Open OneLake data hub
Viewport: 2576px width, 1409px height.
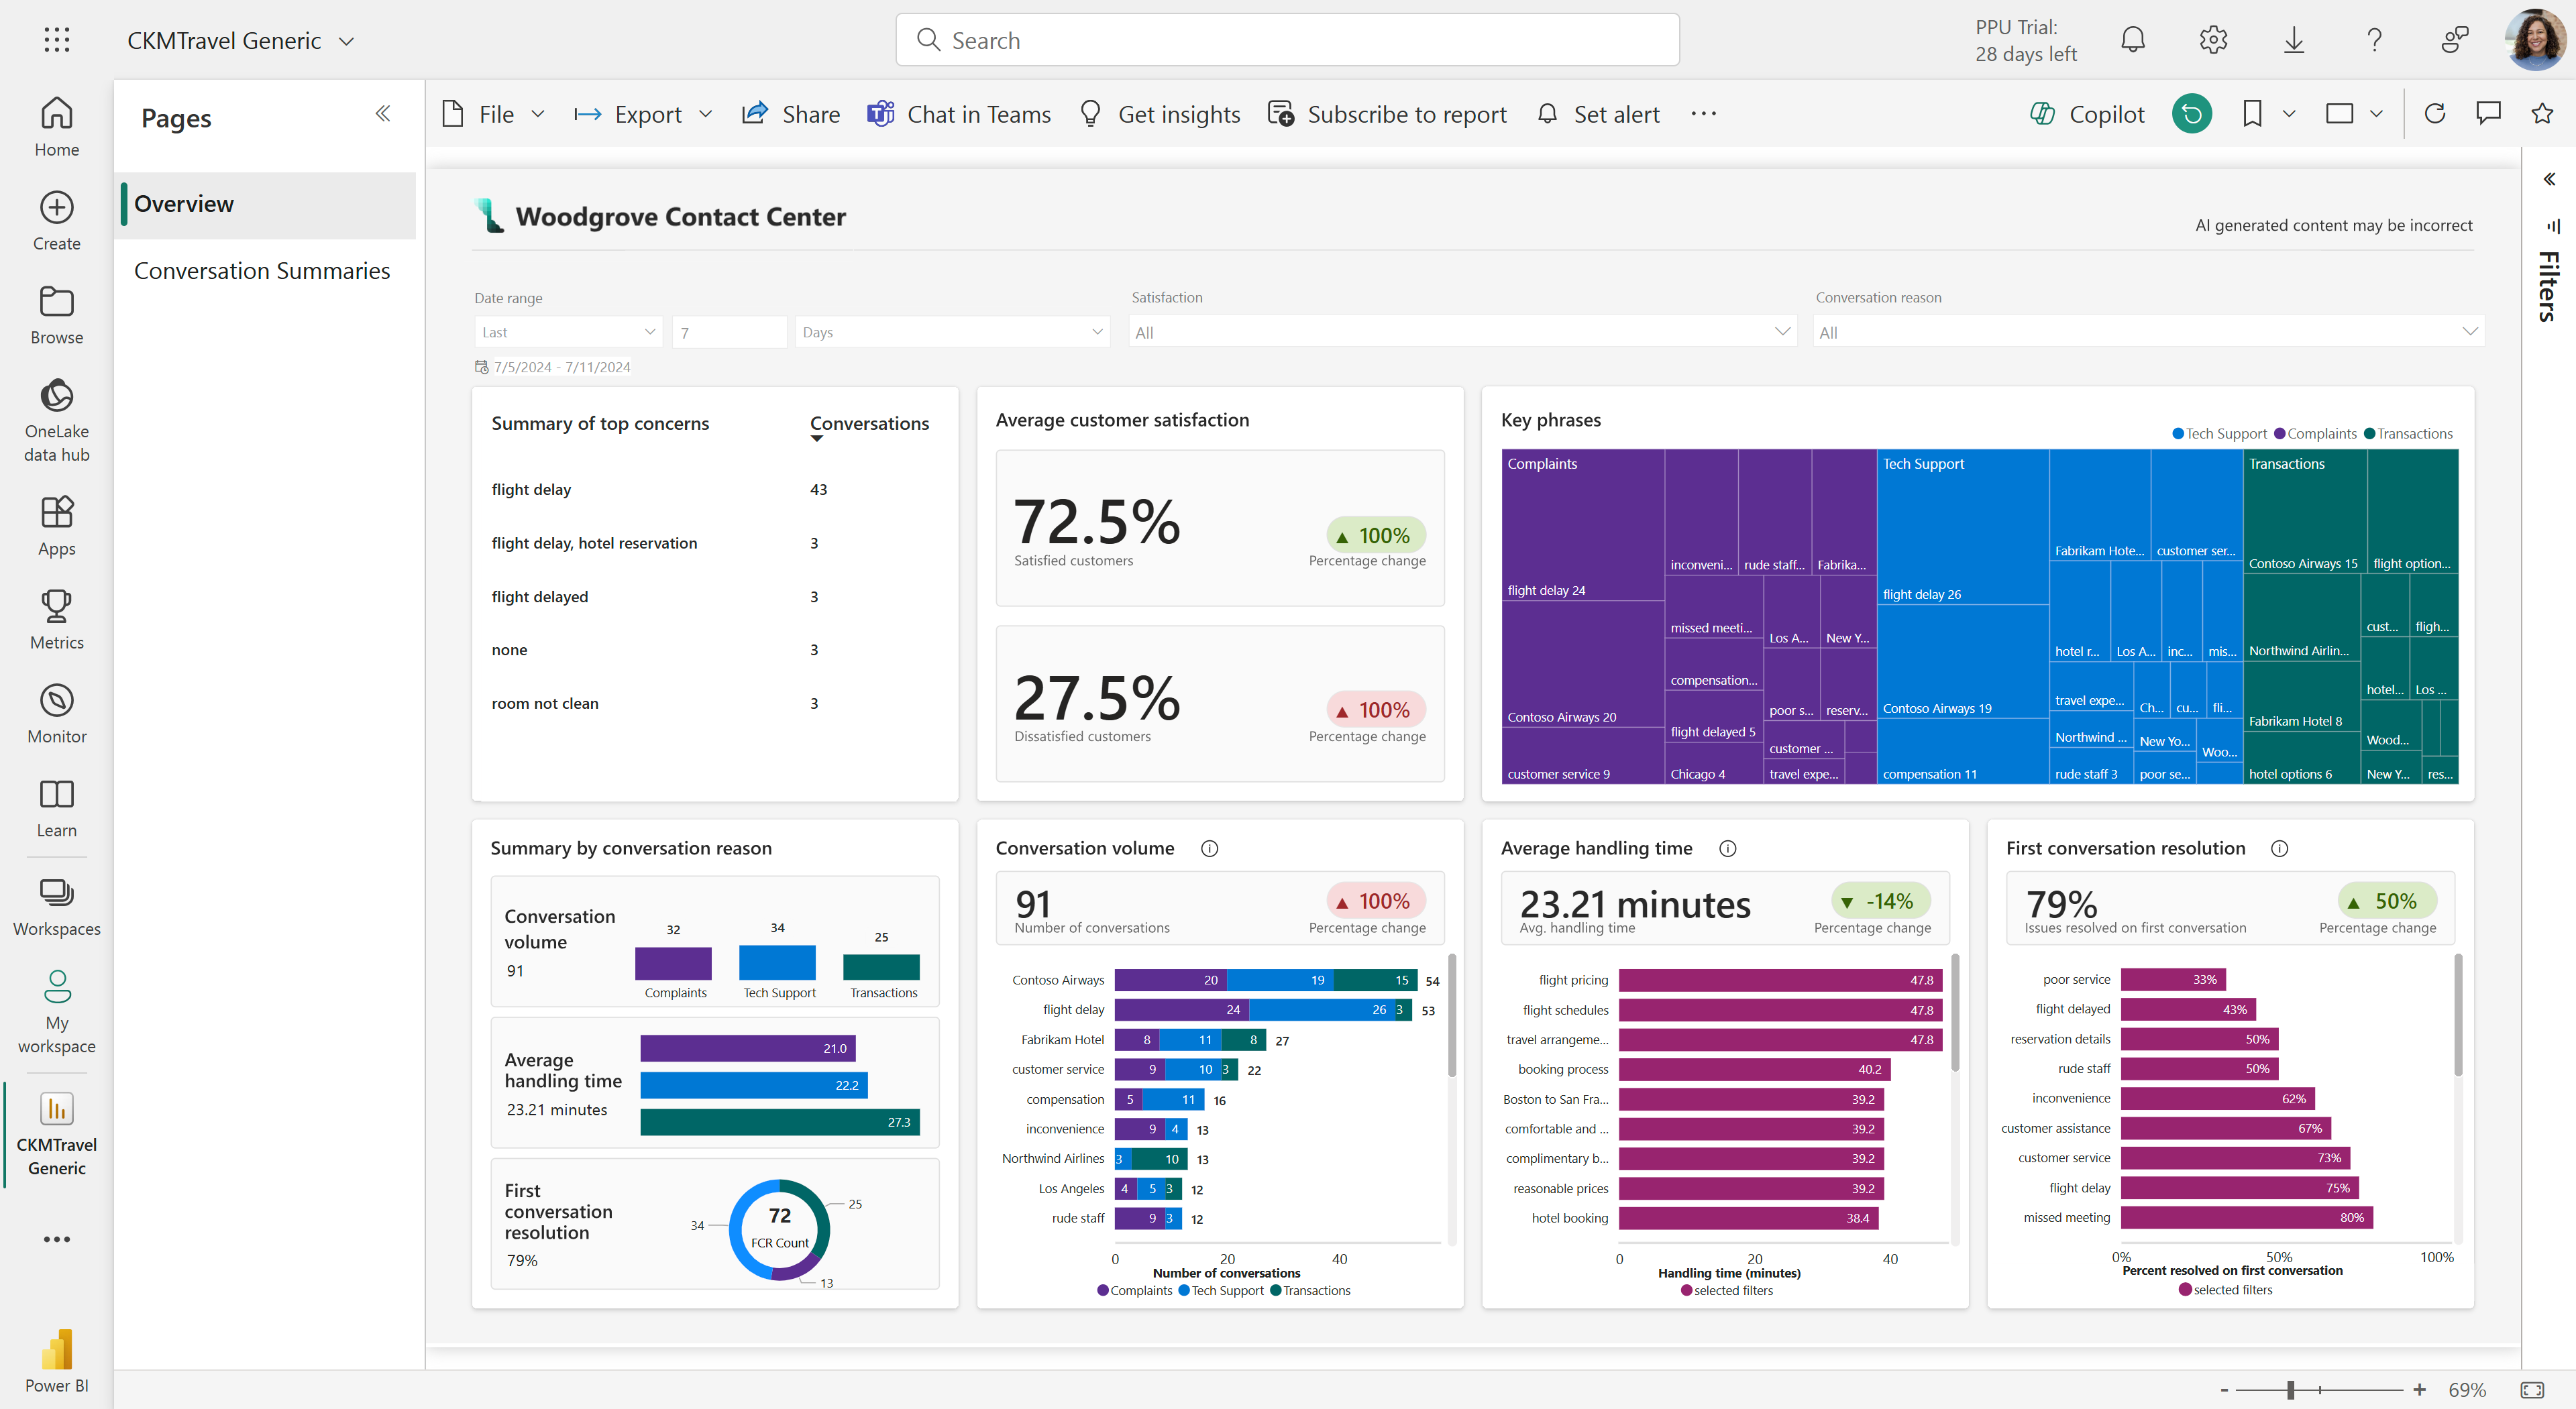coord(57,420)
